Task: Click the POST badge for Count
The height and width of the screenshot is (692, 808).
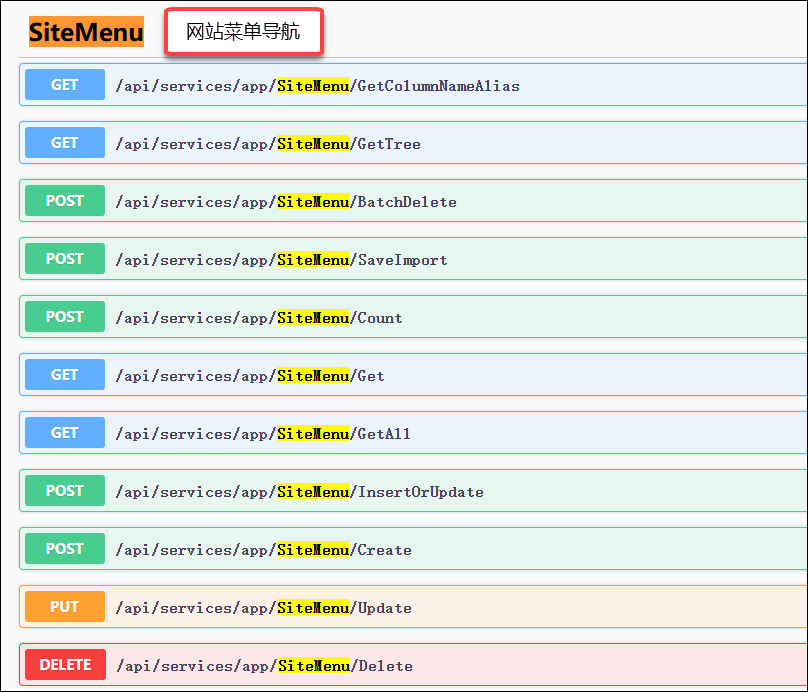Action: tap(65, 316)
